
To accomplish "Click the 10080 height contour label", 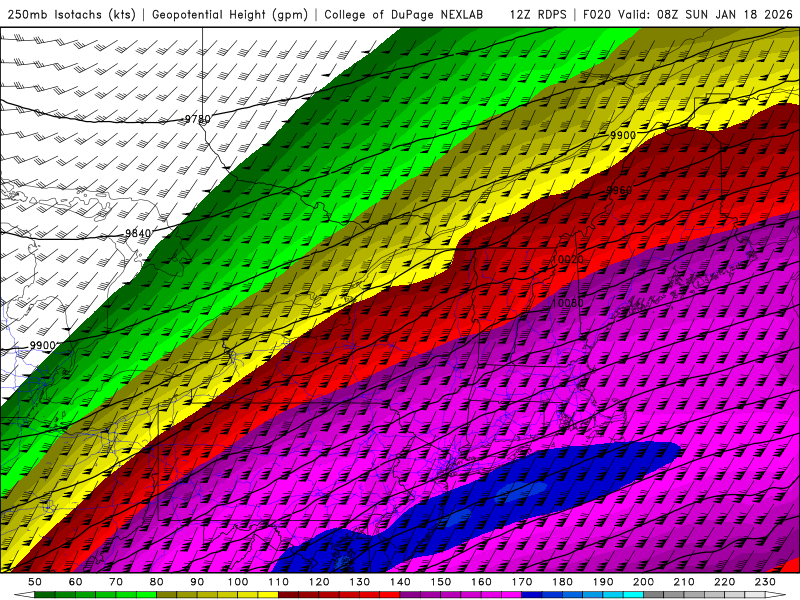I will pos(568,303).
